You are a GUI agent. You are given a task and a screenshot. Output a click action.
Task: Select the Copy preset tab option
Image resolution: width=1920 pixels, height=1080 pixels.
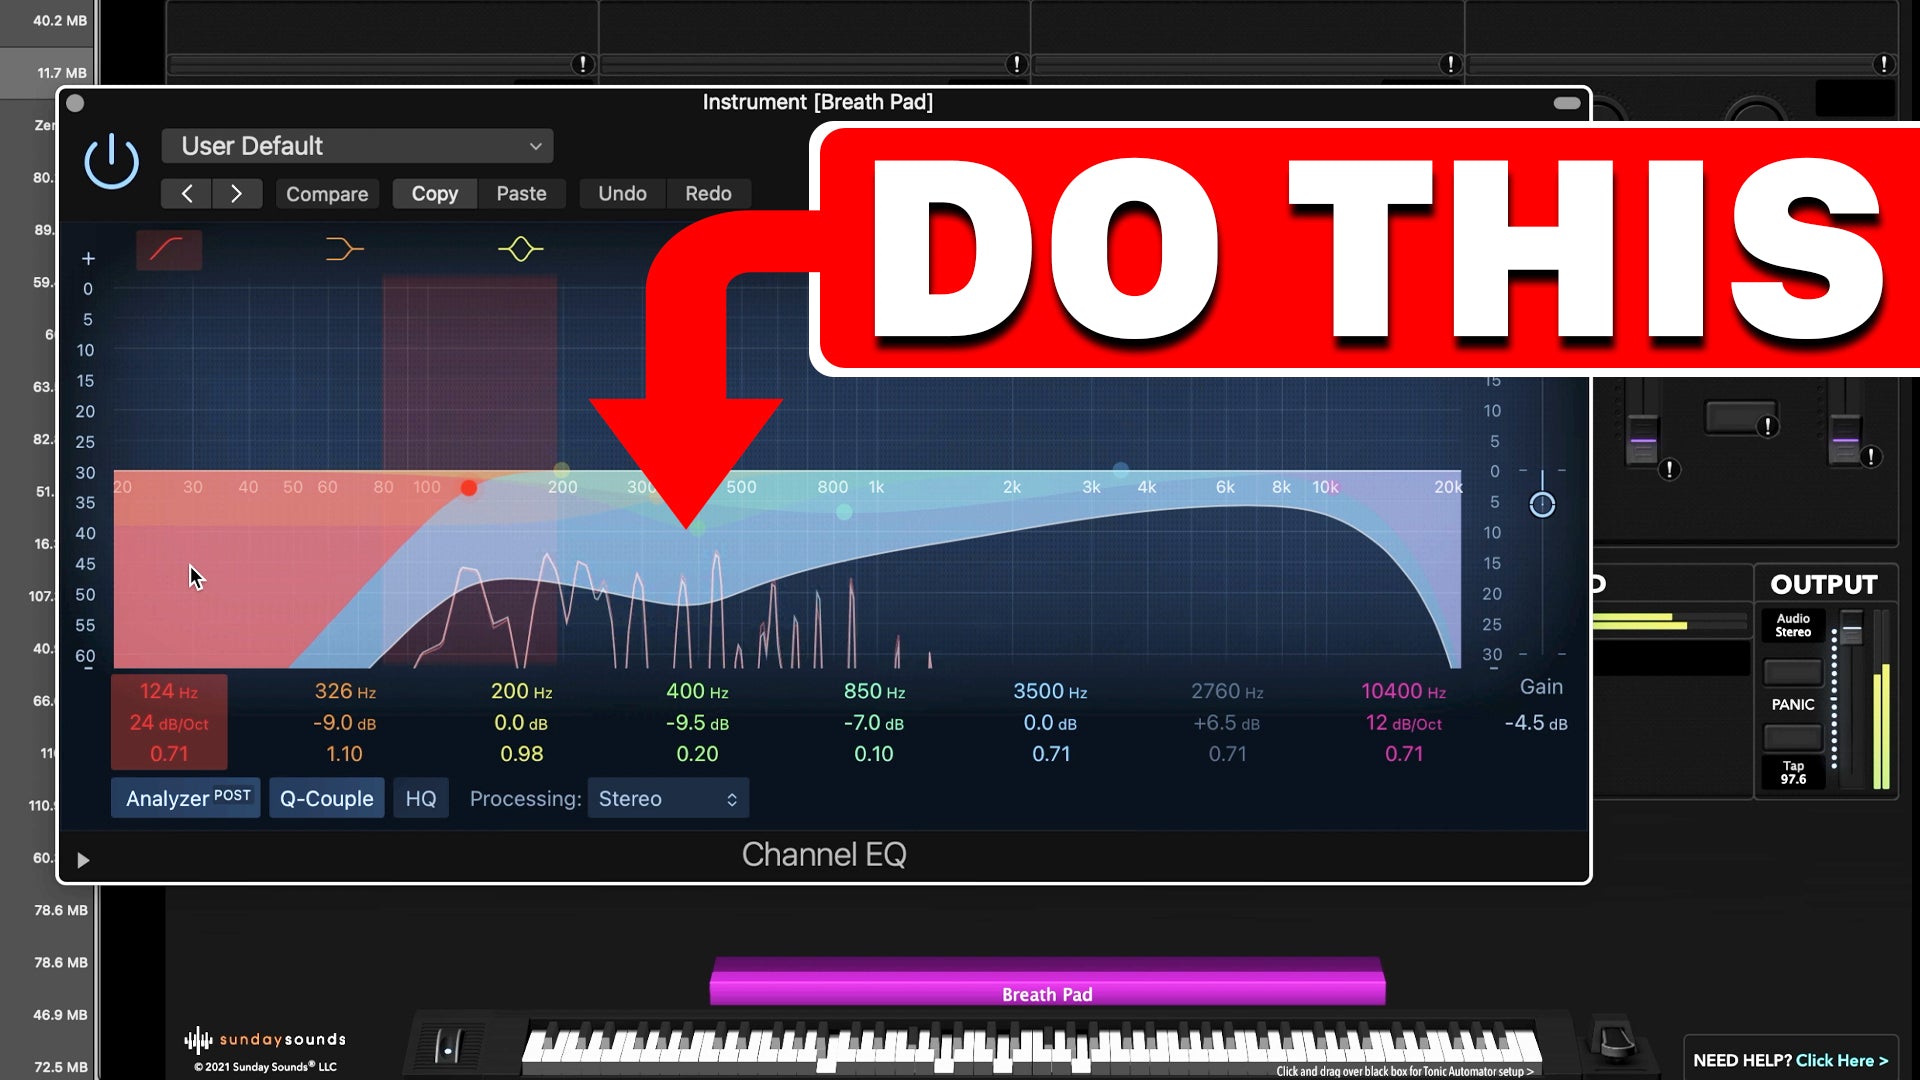click(434, 193)
